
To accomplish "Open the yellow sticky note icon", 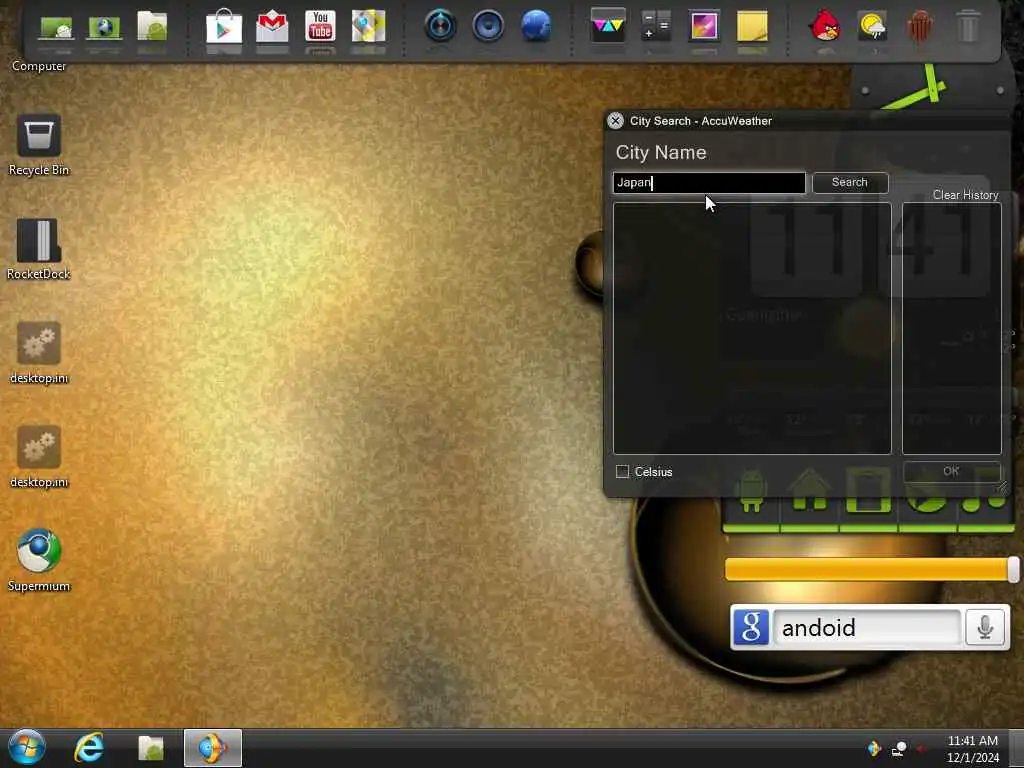I will click(x=752, y=26).
